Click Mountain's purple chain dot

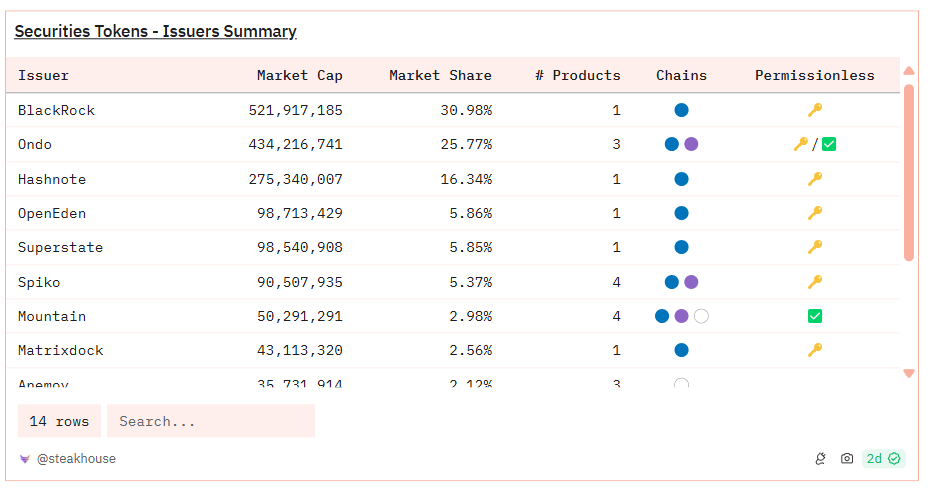click(x=682, y=316)
